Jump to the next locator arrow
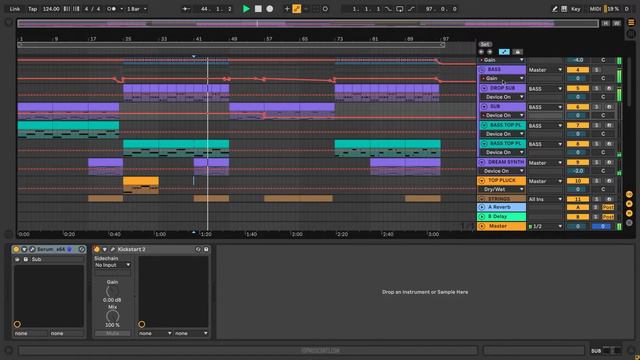The image size is (640, 360). [489, 52]
